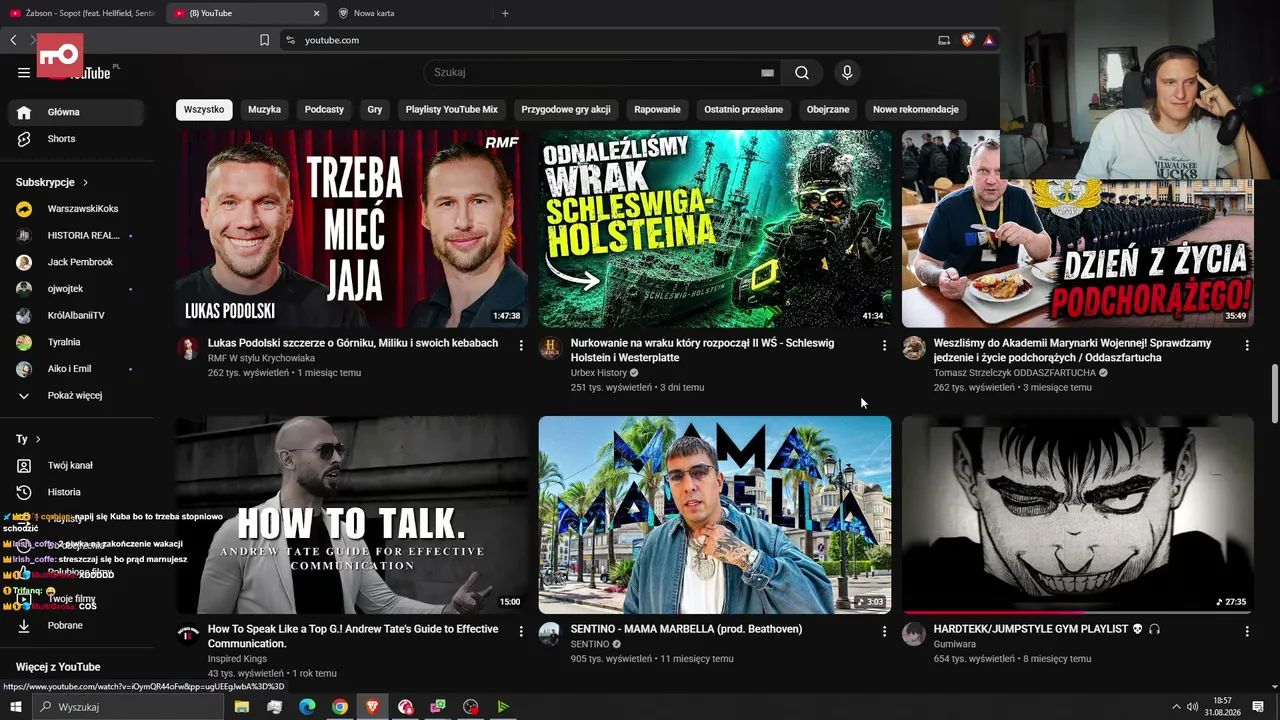Select the Nowe rekomendacje filter chip
Viewport: 1280px width, 720px height.
(916, 109)
